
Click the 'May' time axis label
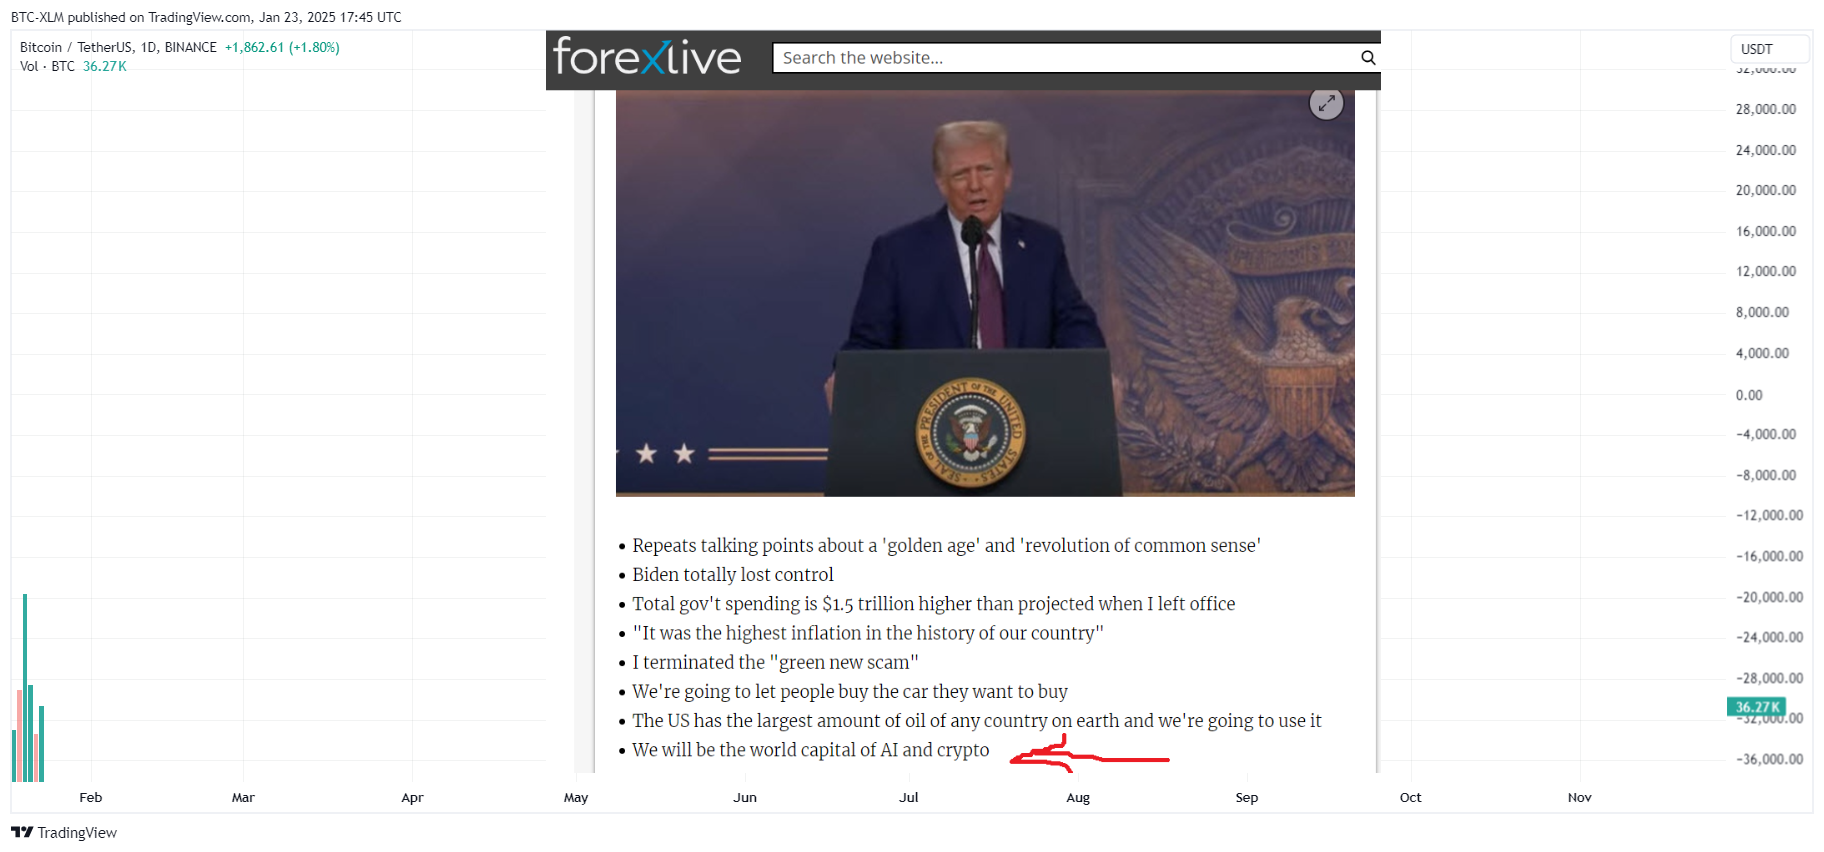tap(576, 797)
